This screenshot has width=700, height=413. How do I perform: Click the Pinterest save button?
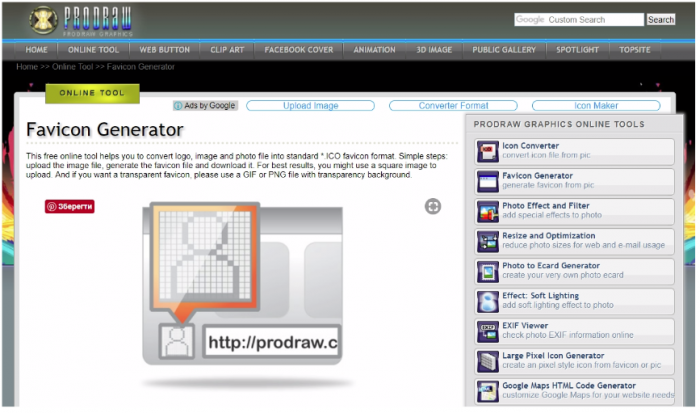pos(70,206)
